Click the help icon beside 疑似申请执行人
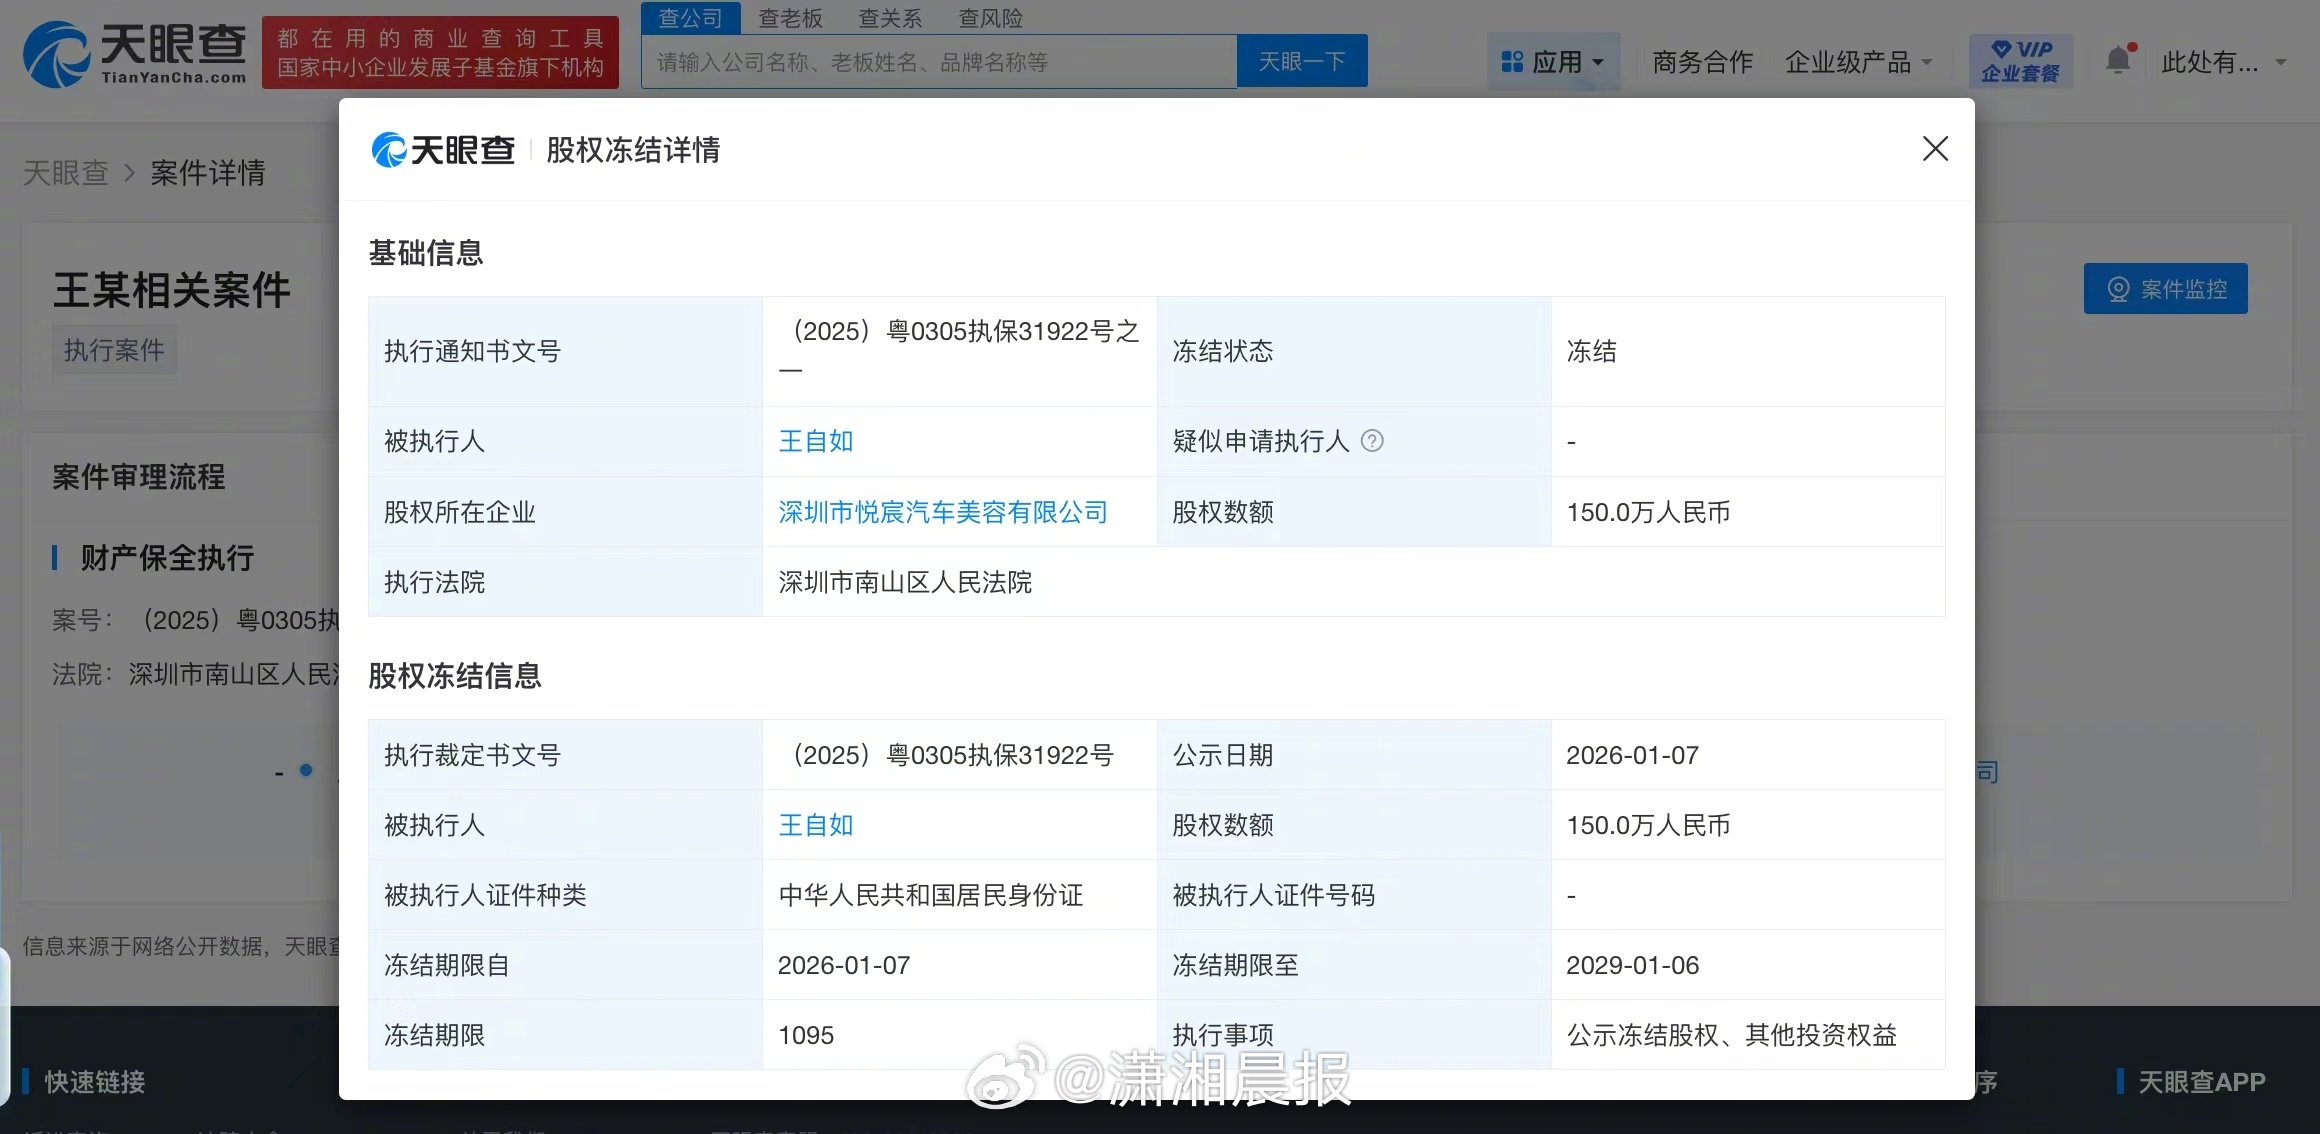 tap(1373, 441)
